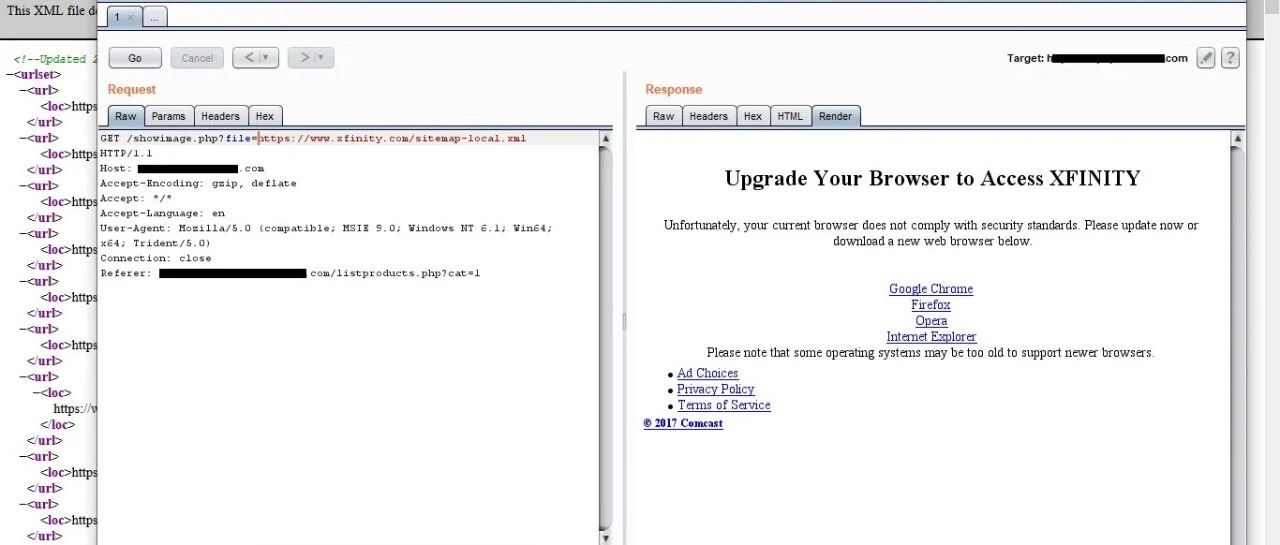Viewport: 1280px width, 545px height.
Task: Open the Ad Choices link
Action: (707, 373)
